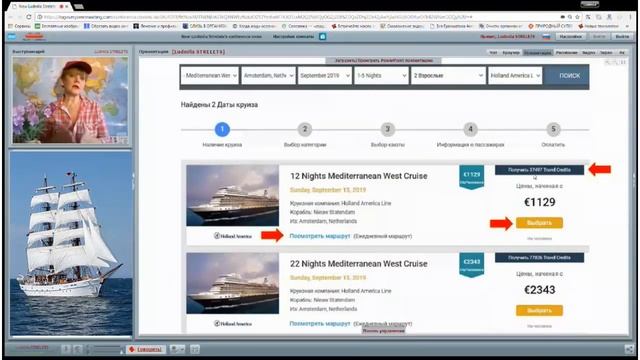640x360 pixels.
Task: Select step 3 Выбор каюты
Action: pyautogui.click(x=387, y=129)
